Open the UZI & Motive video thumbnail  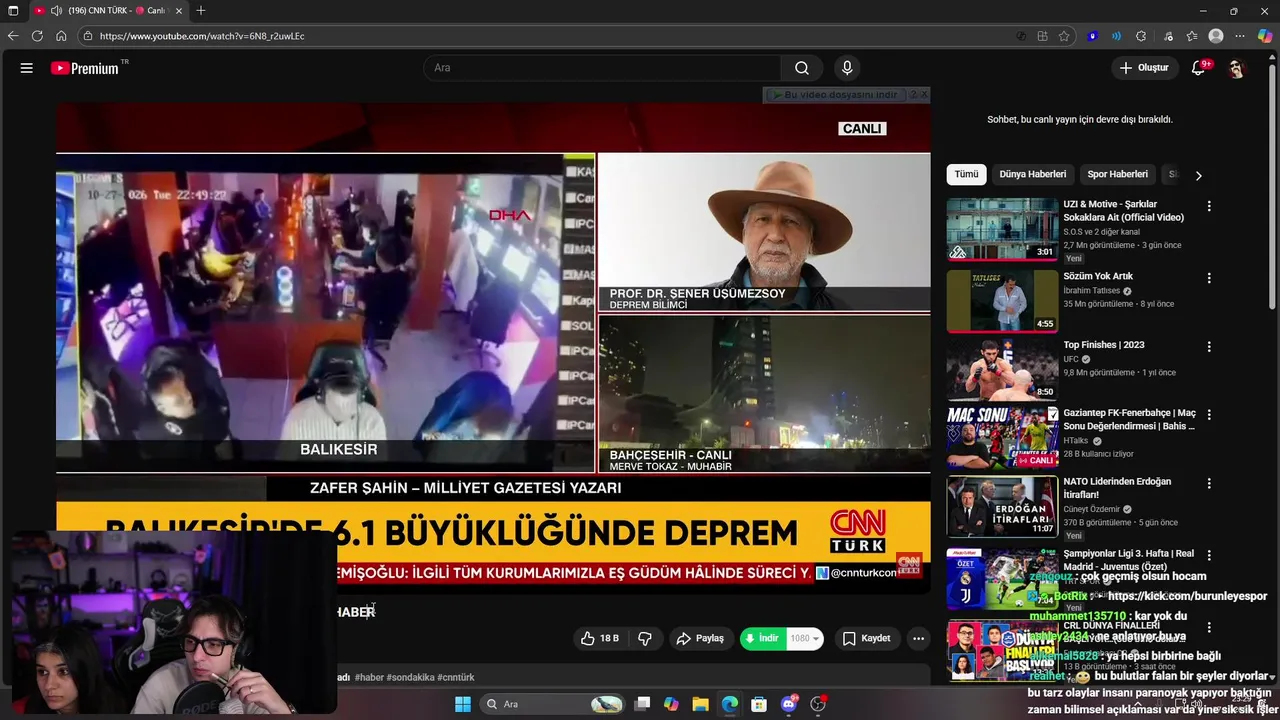[x=1002, y=229]
